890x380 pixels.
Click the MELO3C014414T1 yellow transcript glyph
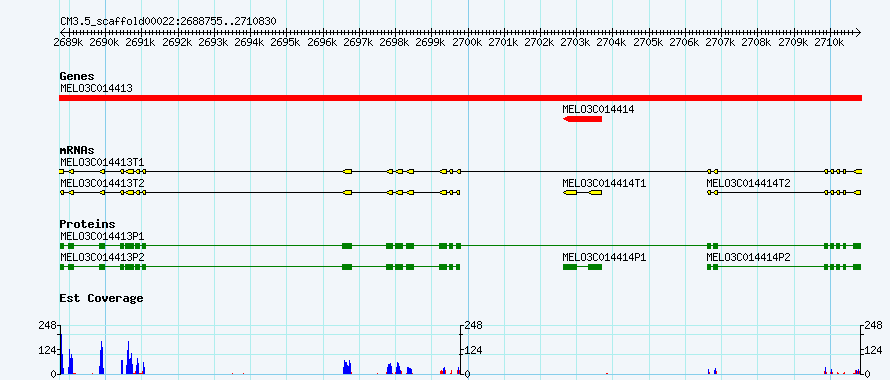click(x=582, y=193)
